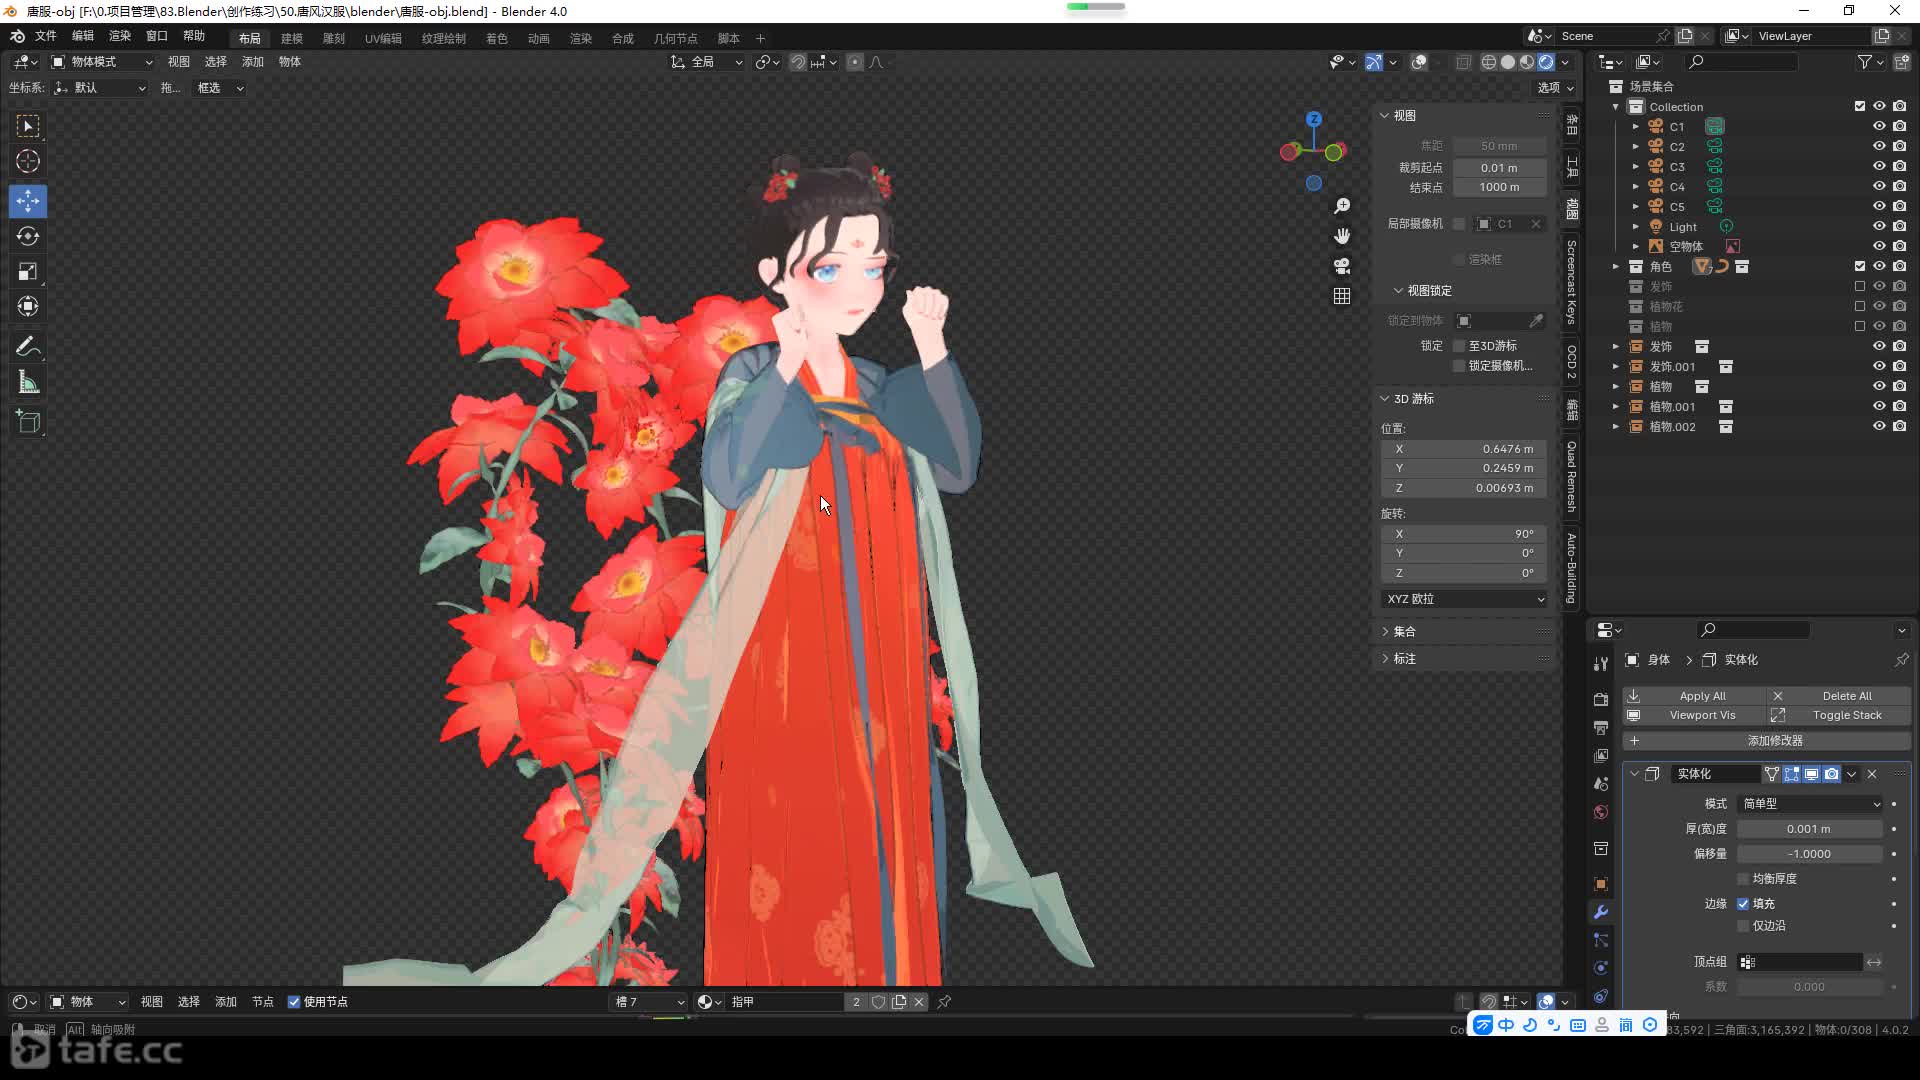Toggle the 使用节点 checkbox
1920x1080 pixels.
point(294,1002)
